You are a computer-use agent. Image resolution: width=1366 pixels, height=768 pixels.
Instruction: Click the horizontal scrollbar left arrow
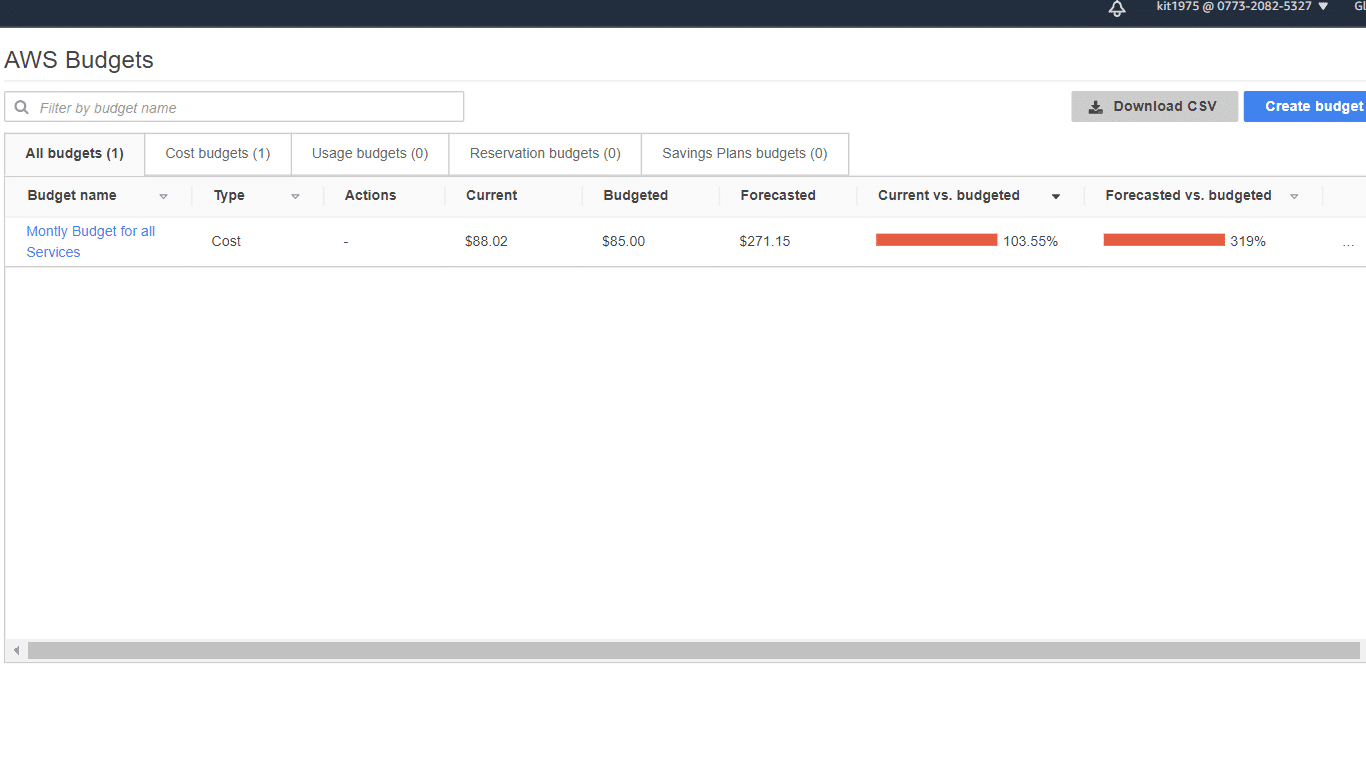click(16, 650)
